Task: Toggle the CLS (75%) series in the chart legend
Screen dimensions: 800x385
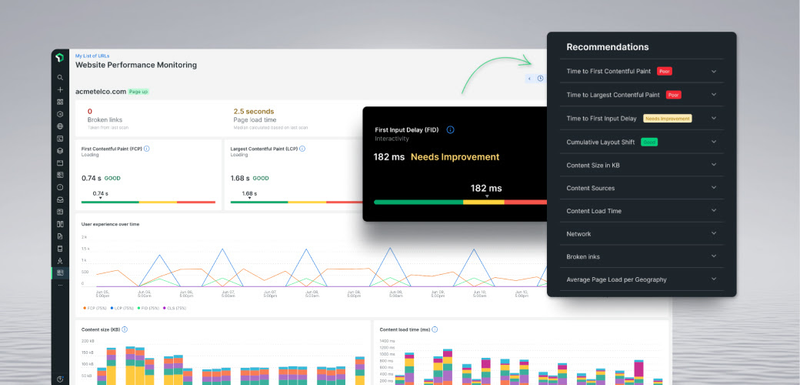Action: [174, 308]
